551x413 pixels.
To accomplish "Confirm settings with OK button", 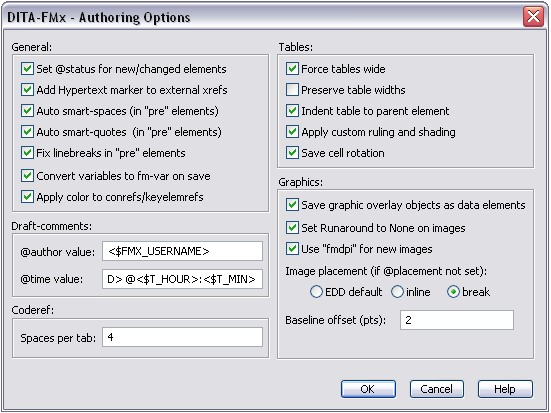I will click(x=368, y=389).
